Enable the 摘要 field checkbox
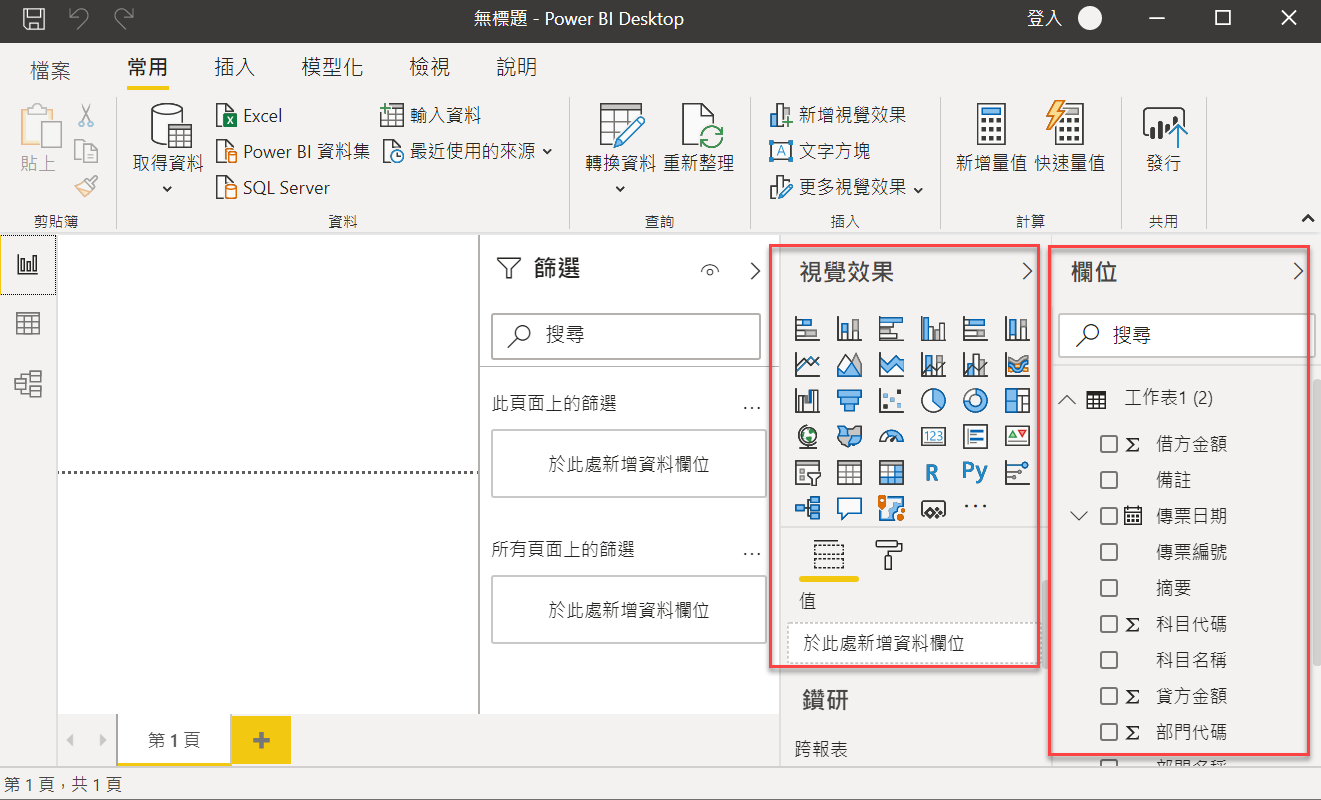Viewport: 1321px width, 800px height. pyautogui.click(x=1108, y=588)
